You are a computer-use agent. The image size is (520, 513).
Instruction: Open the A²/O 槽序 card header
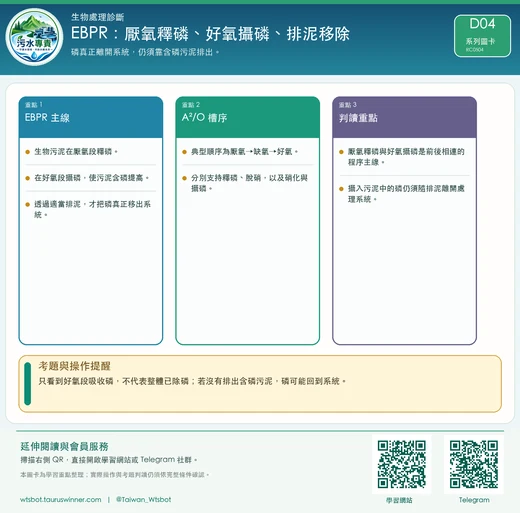(247, 117)
